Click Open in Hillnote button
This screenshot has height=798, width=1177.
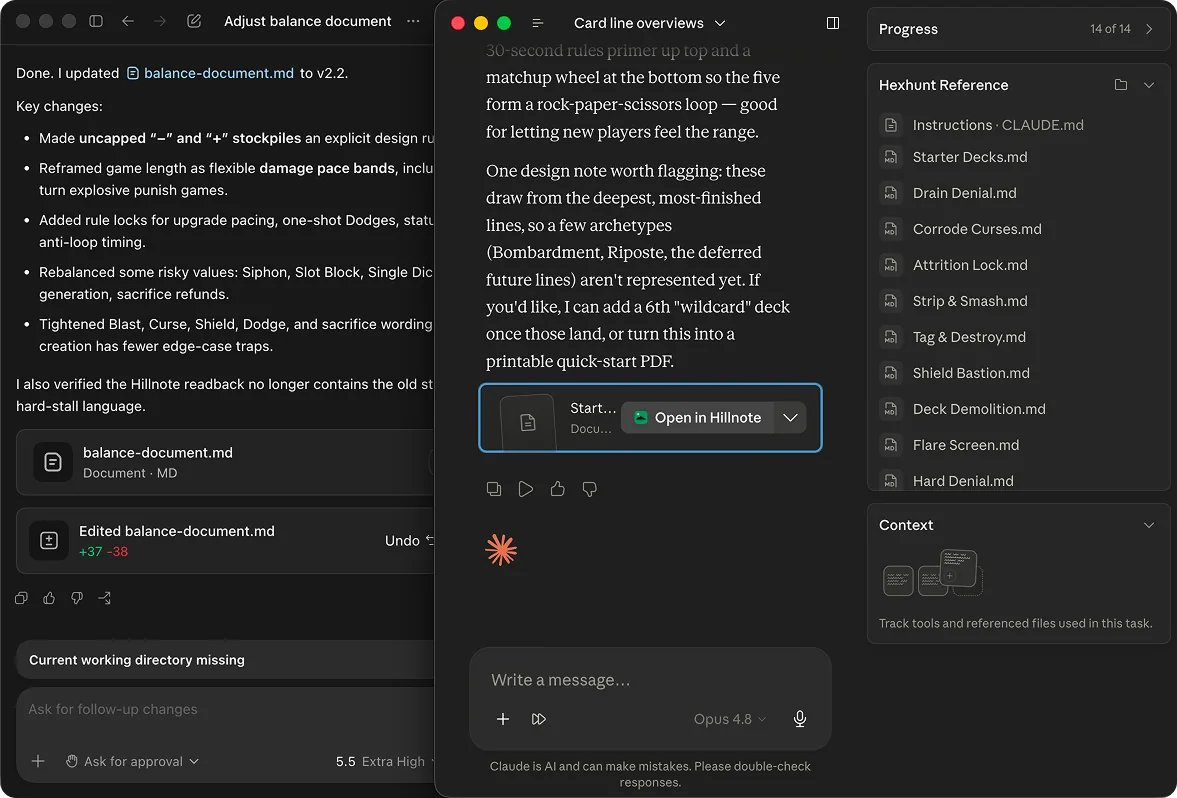[x=697, y=417]
